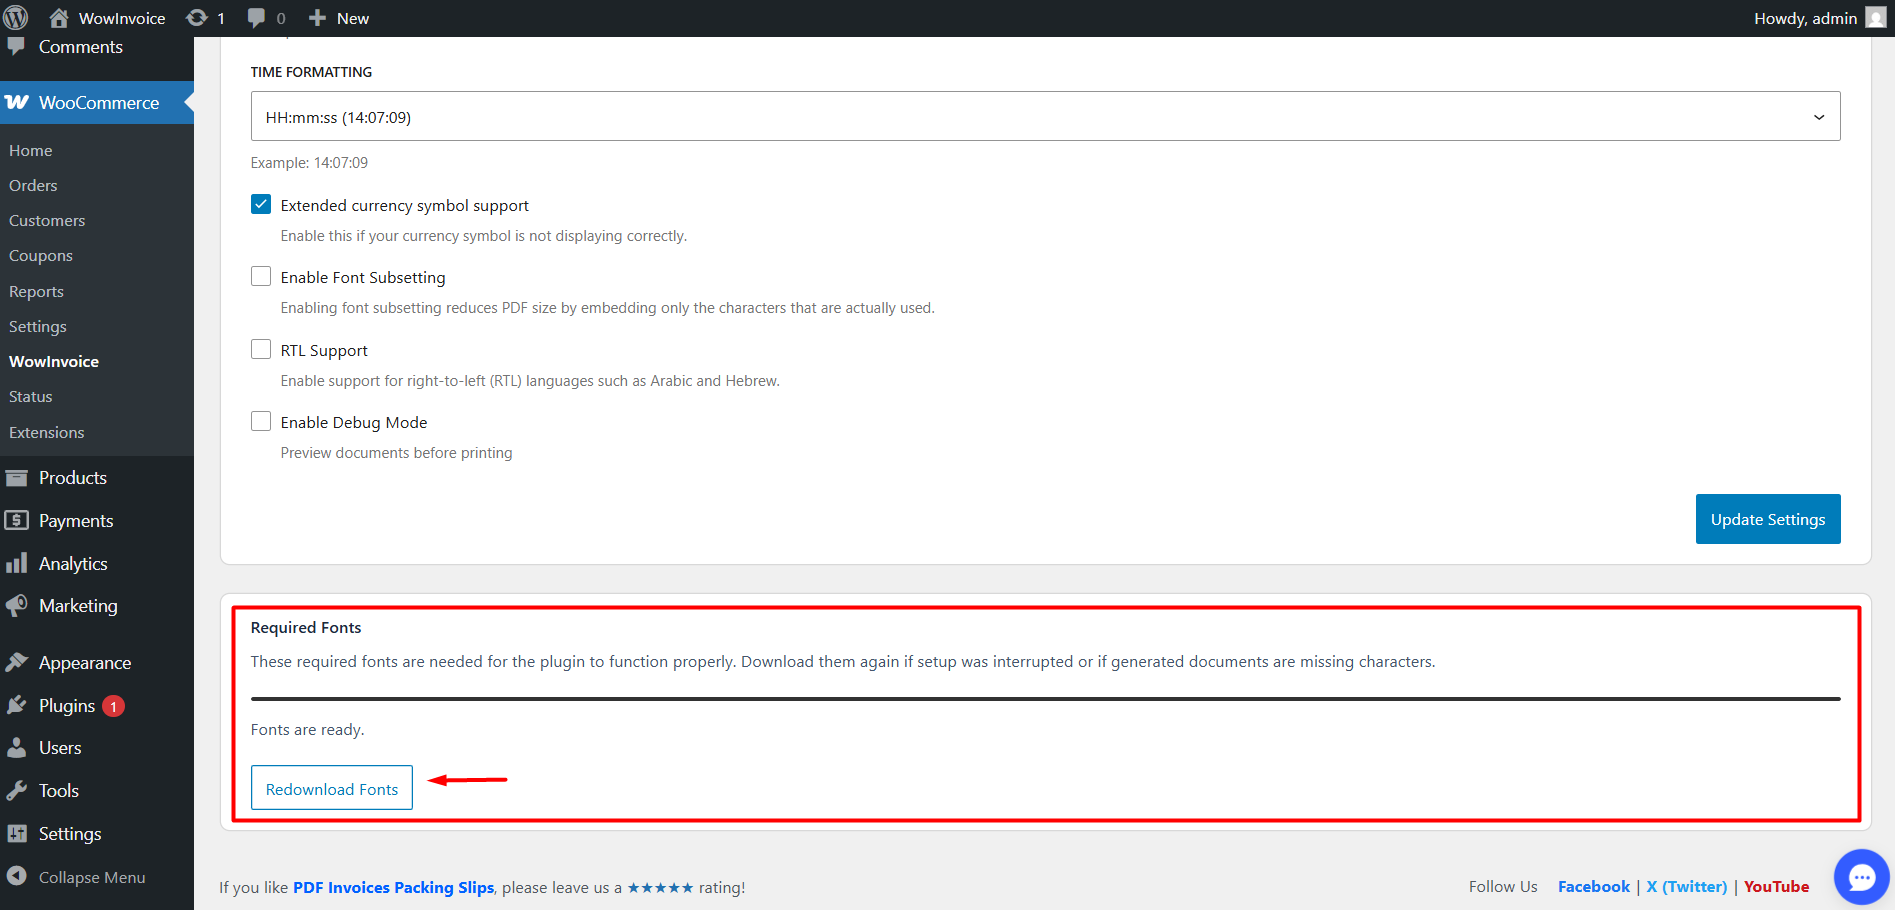Click the 'TIME FORMATTING' label
The image size is (1895, 910).
click(311, 72)
